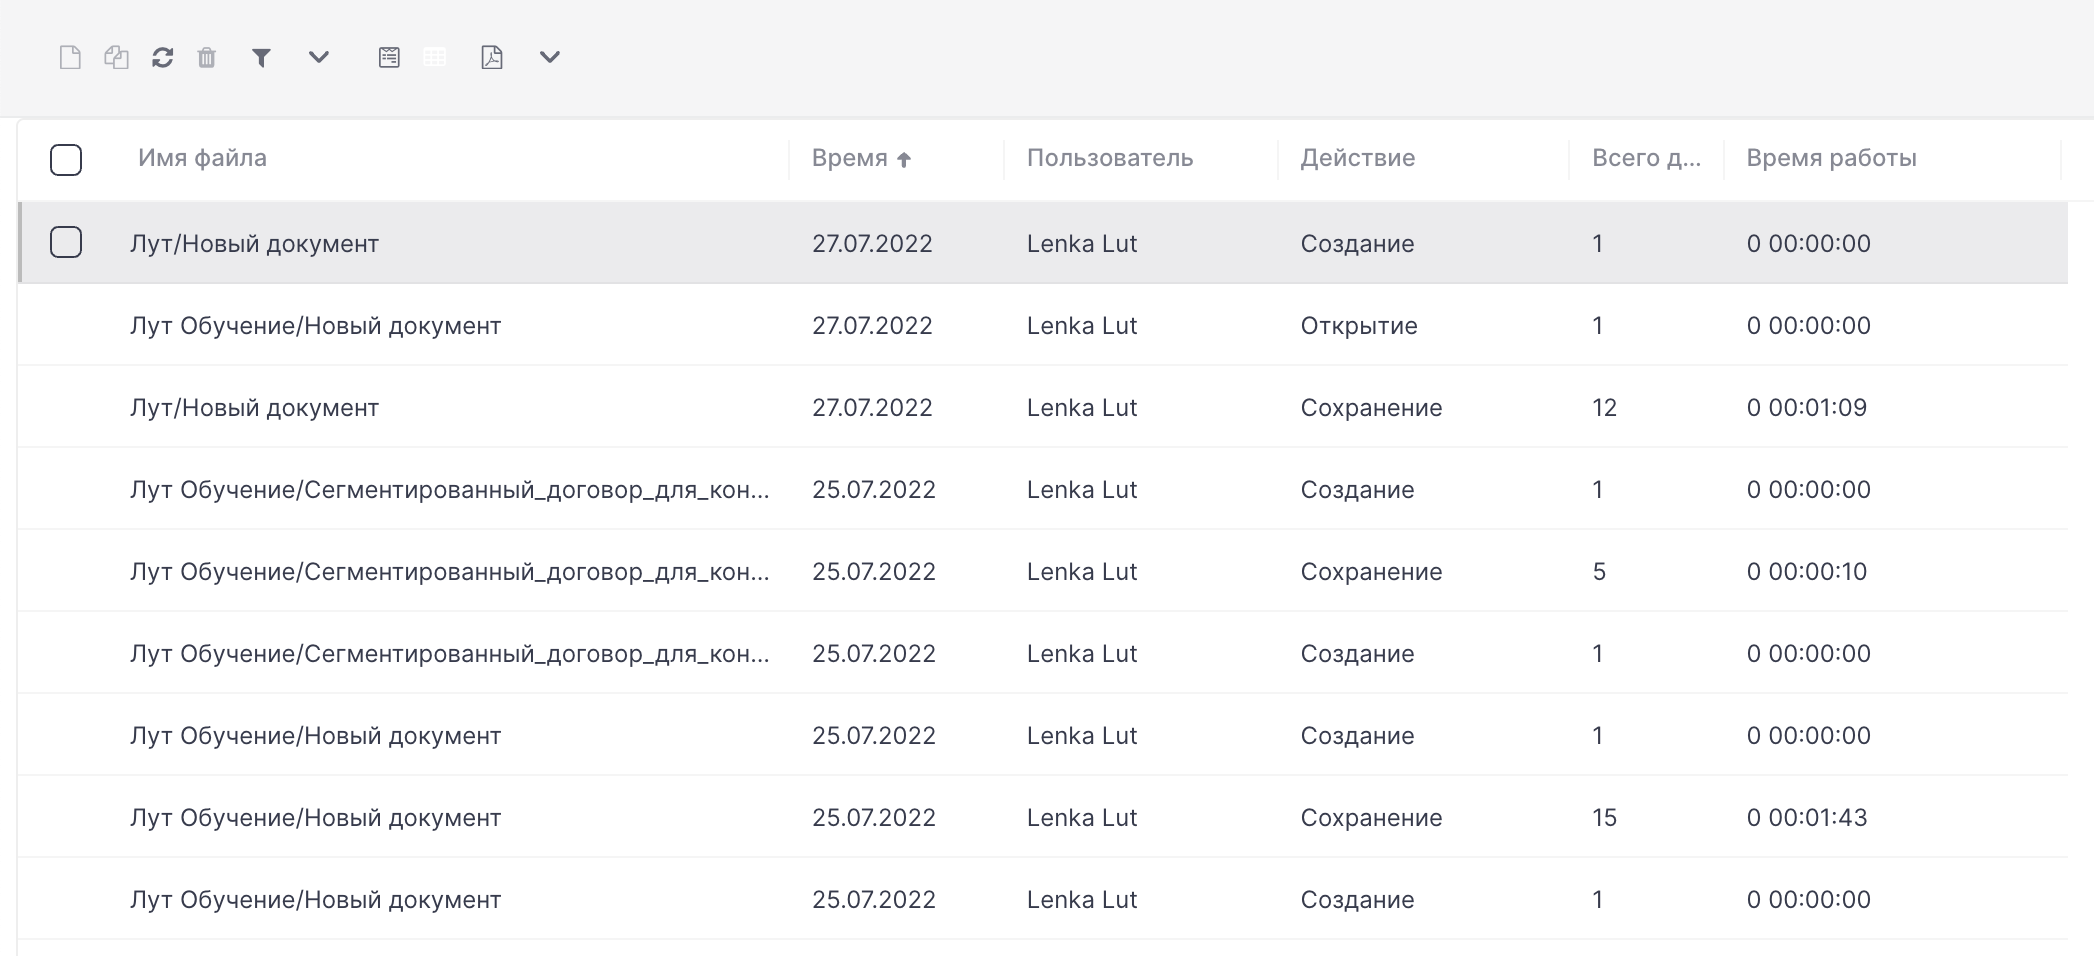2094x956 pixels.
Task: Click the trash delete icon
Action: click(207, 58)
